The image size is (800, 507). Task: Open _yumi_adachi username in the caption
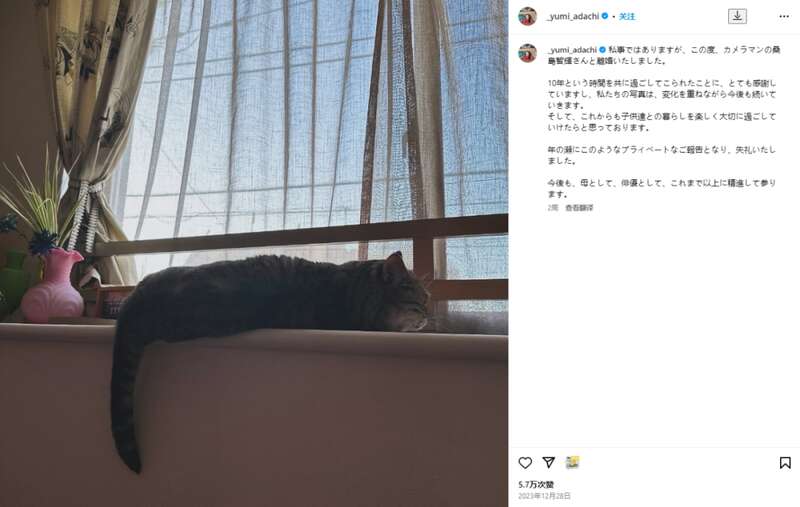pos(572,50)
